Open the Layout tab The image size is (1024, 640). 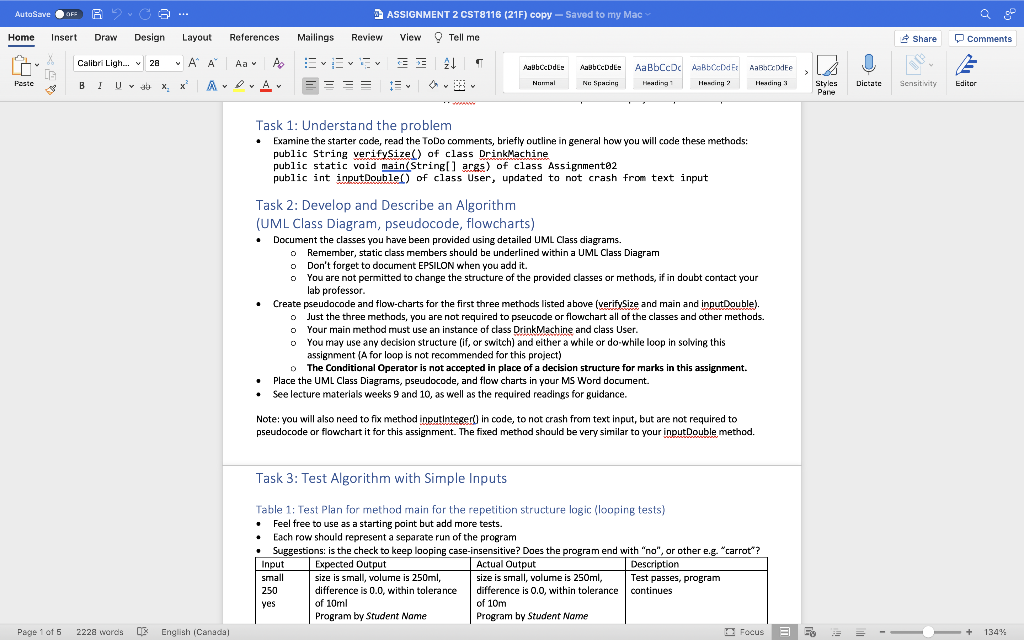tap(197, 37)
